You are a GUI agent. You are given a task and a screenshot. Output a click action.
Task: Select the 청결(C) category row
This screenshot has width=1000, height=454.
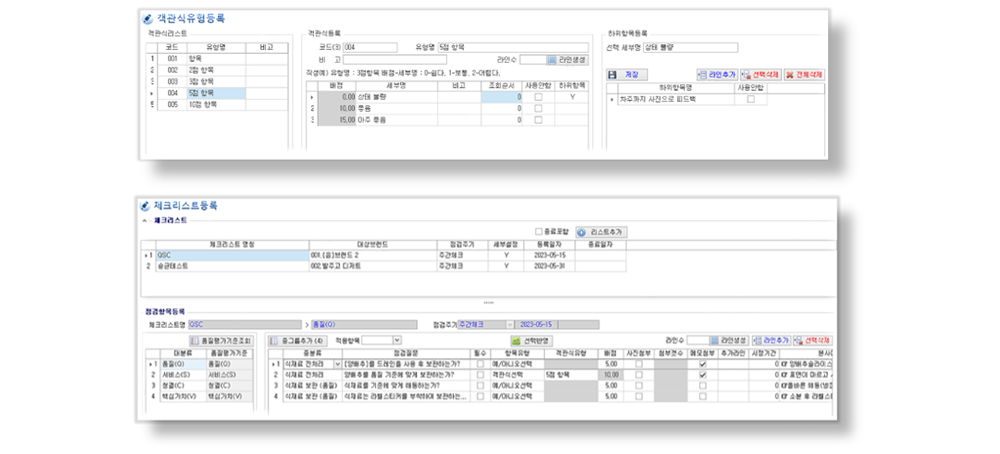point(198,385)
